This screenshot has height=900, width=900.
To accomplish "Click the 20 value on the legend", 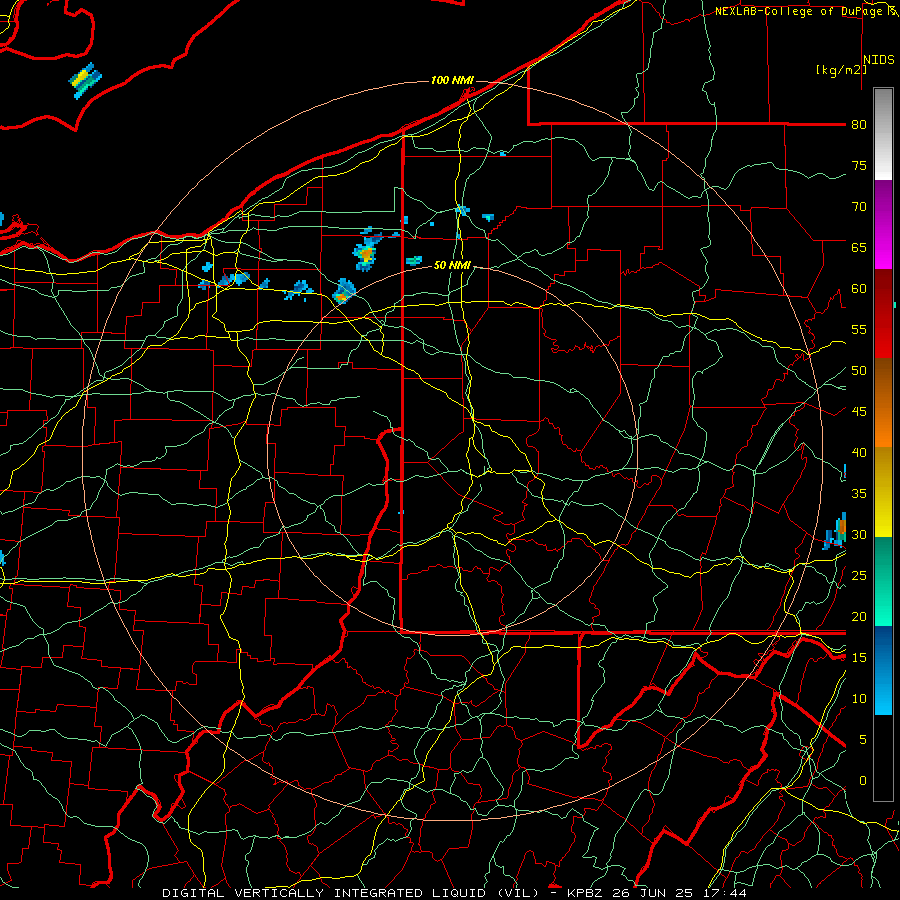I will coord(859,616).
